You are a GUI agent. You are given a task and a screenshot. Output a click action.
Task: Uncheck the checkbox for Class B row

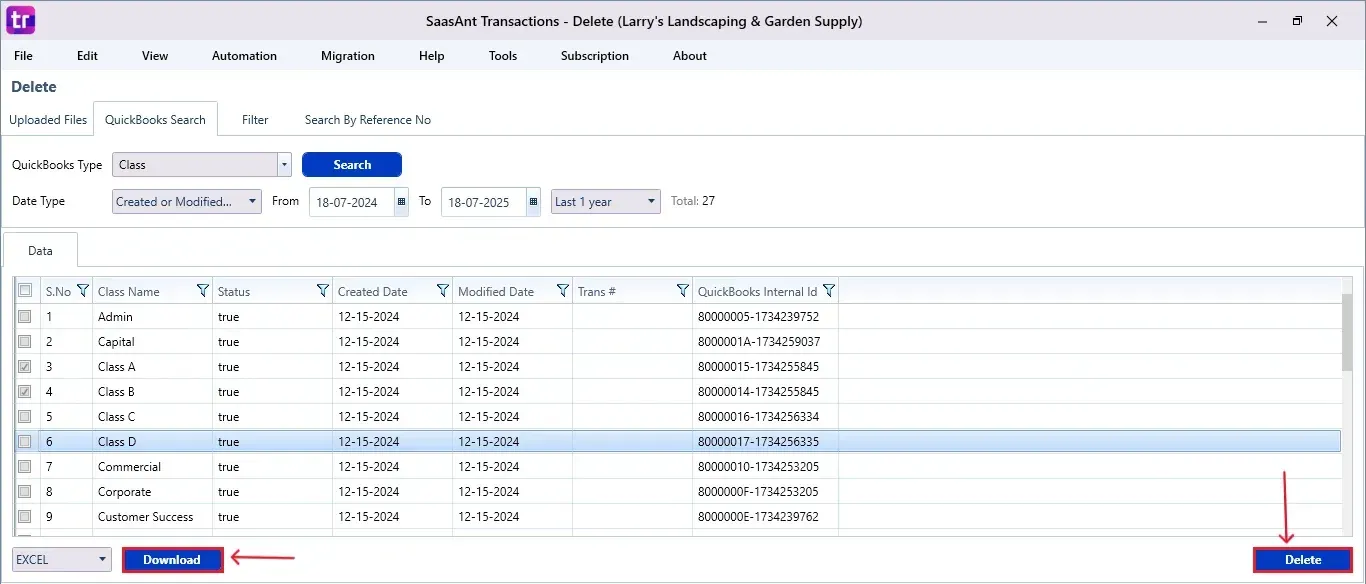(25, 391)
